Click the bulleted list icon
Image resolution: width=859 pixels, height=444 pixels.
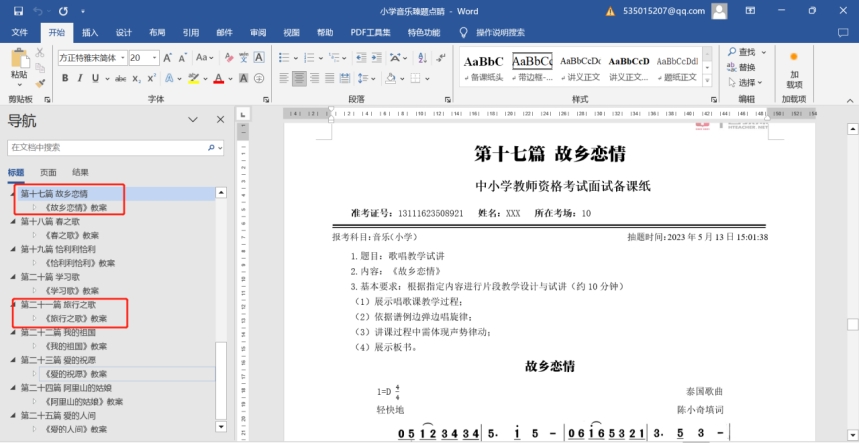click(x=286, y=58)
